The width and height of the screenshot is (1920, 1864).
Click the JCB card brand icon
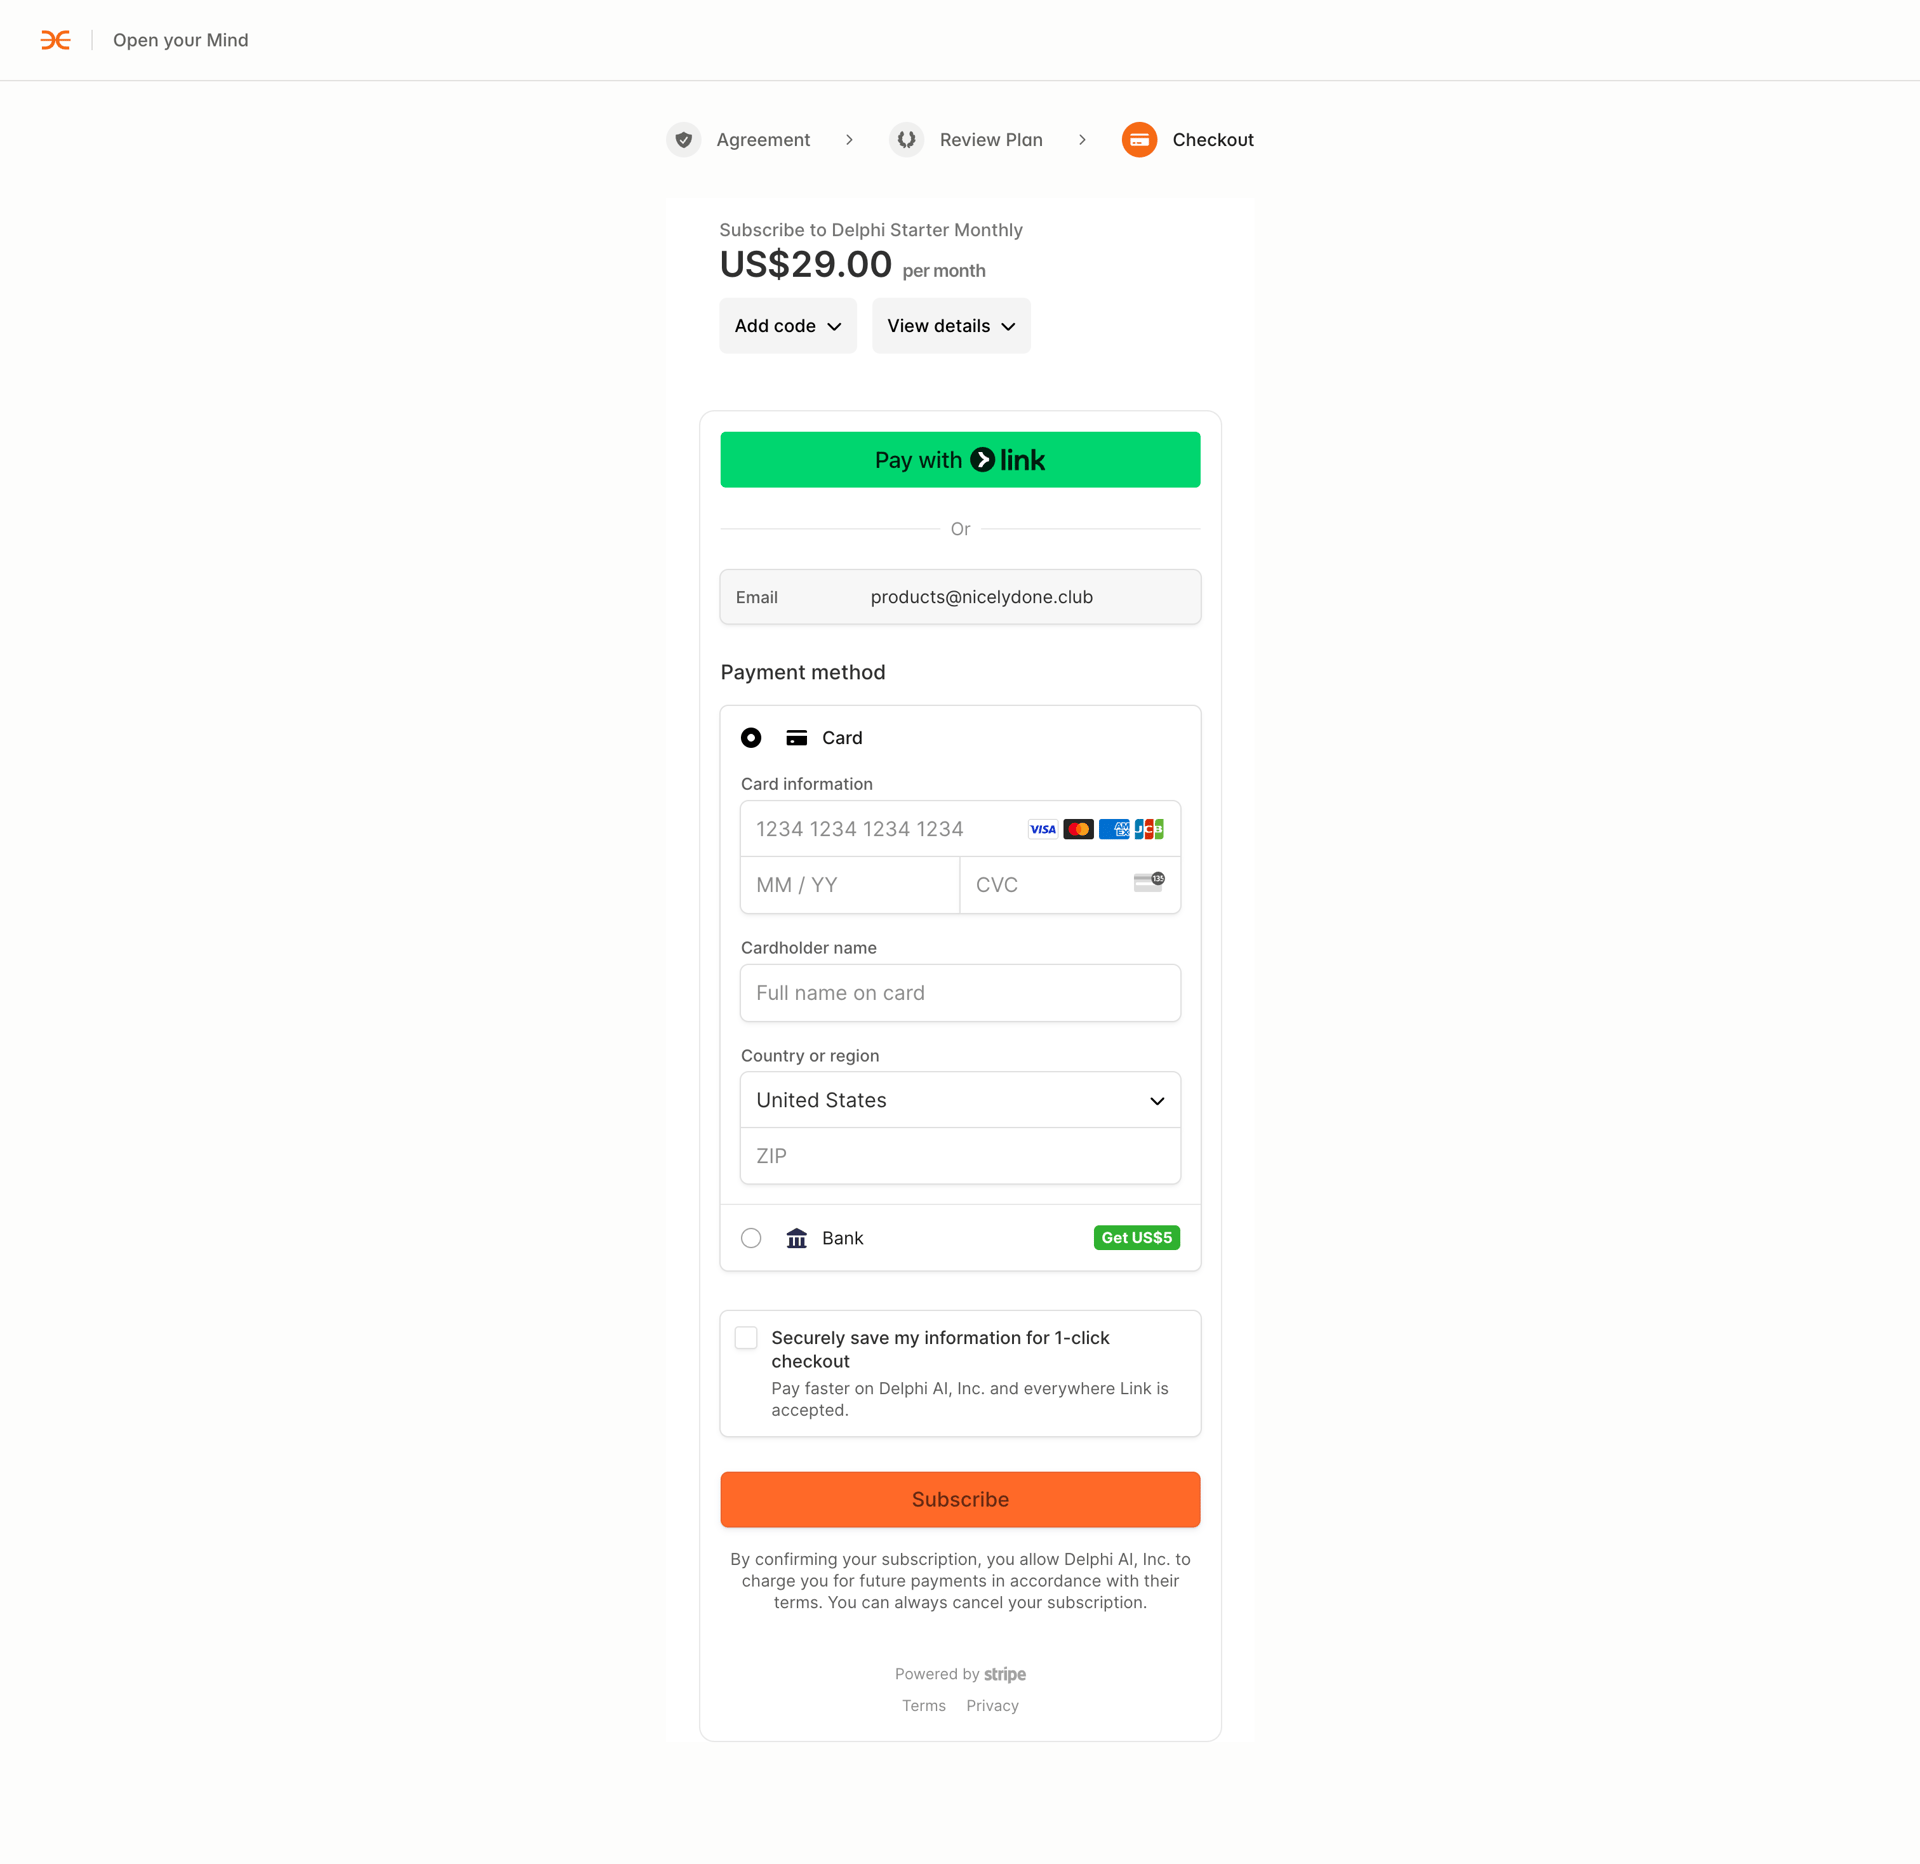(x=1150, y=829)
